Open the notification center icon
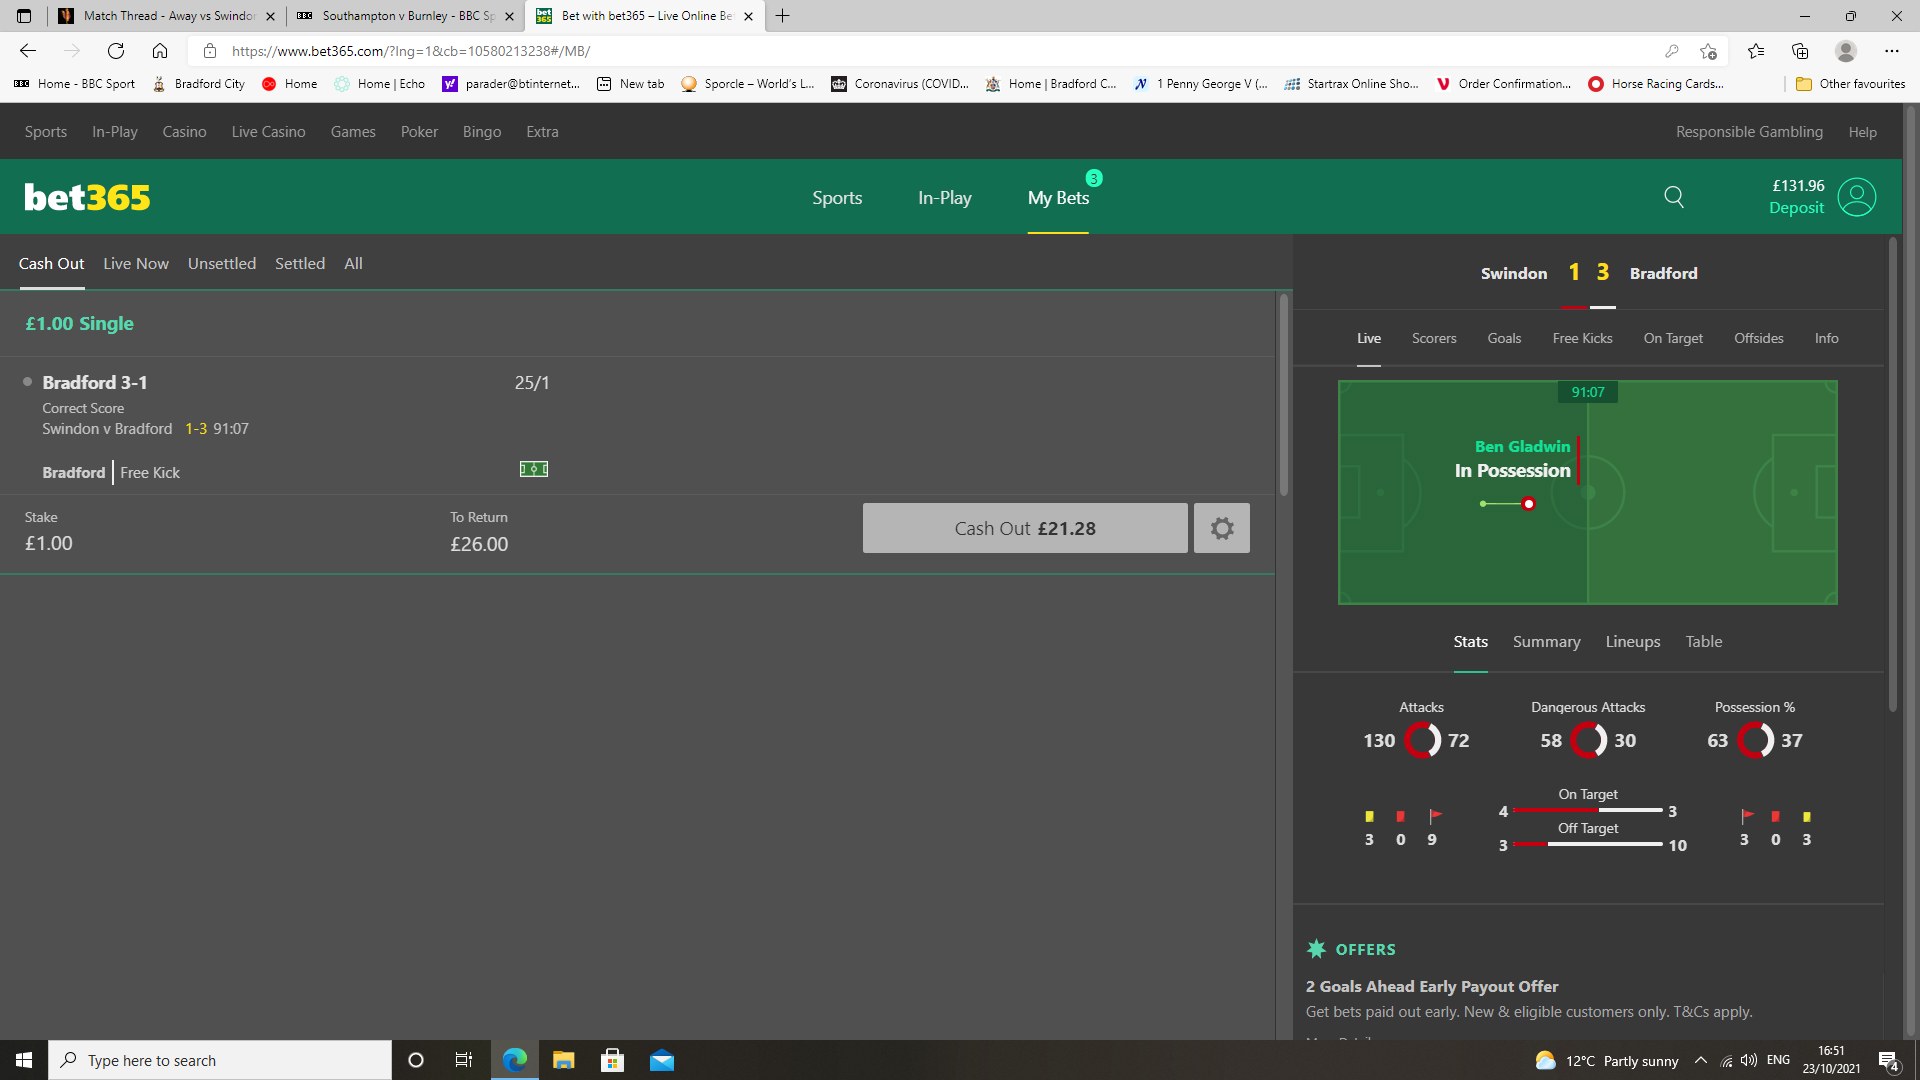Image resolution: width=1920 pixels, height=1080 pixels. point(1889,1061)
